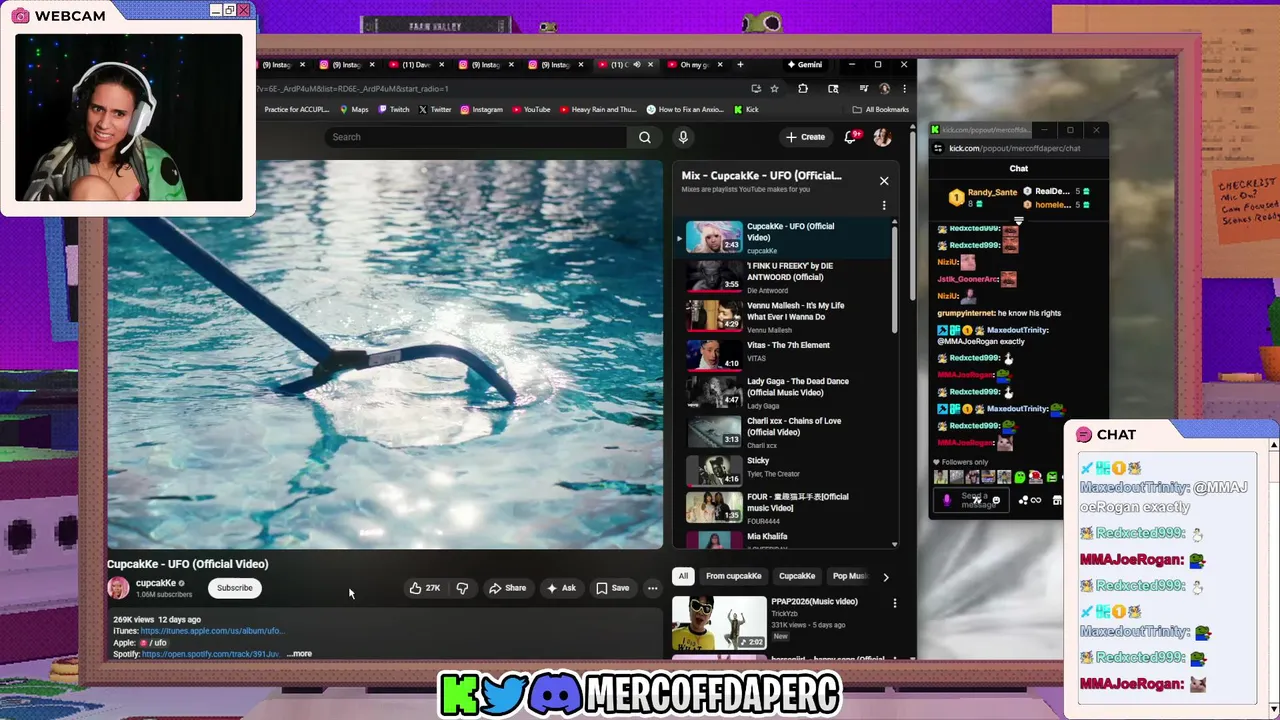Open a new browser tab
The image size is (1280, 720).
point(740,65)
